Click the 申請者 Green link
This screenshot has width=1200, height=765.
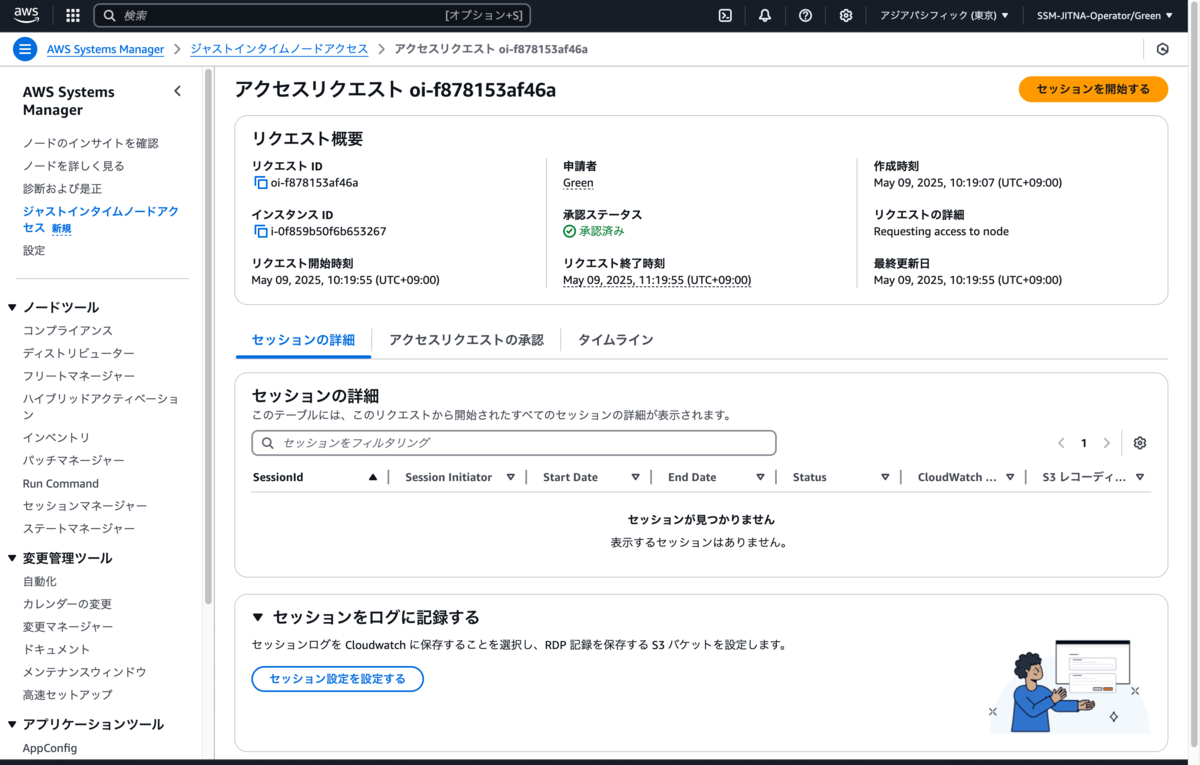click(578, 183)
